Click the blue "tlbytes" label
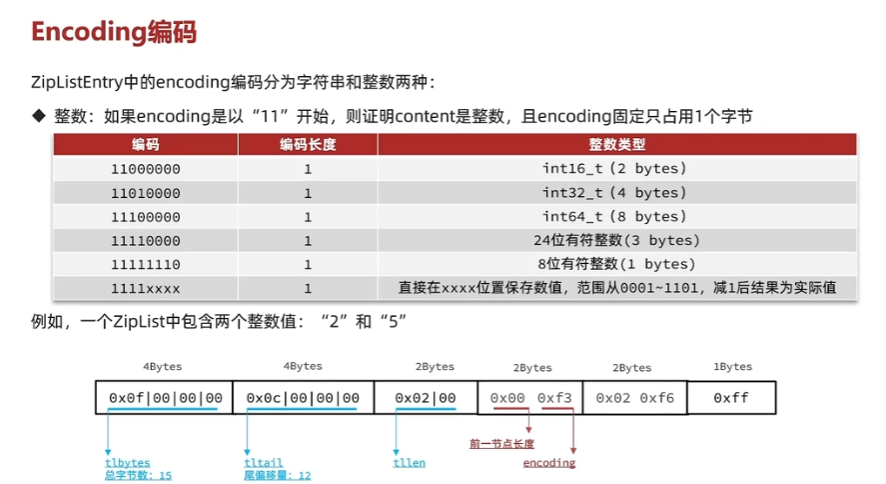 (x=128, y=463)
